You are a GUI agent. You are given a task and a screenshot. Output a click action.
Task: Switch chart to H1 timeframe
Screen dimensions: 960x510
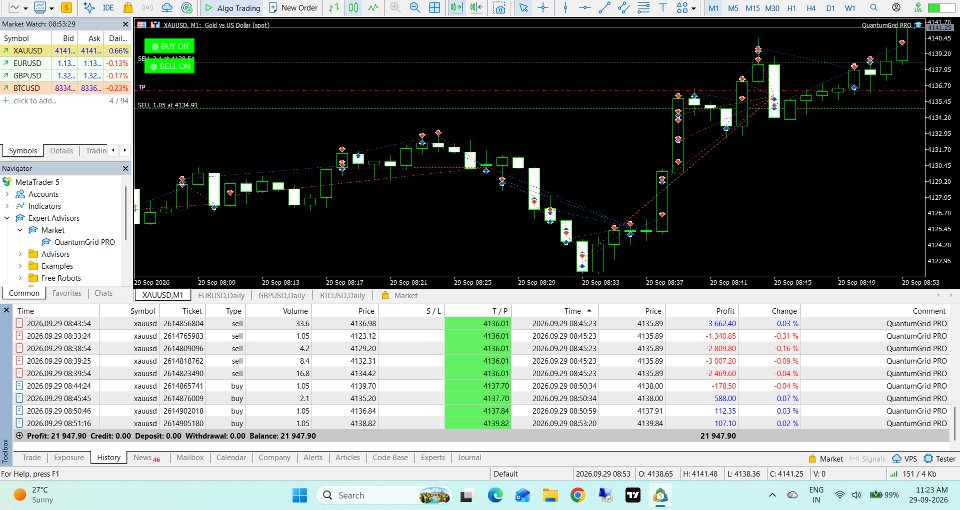(792, 8)
